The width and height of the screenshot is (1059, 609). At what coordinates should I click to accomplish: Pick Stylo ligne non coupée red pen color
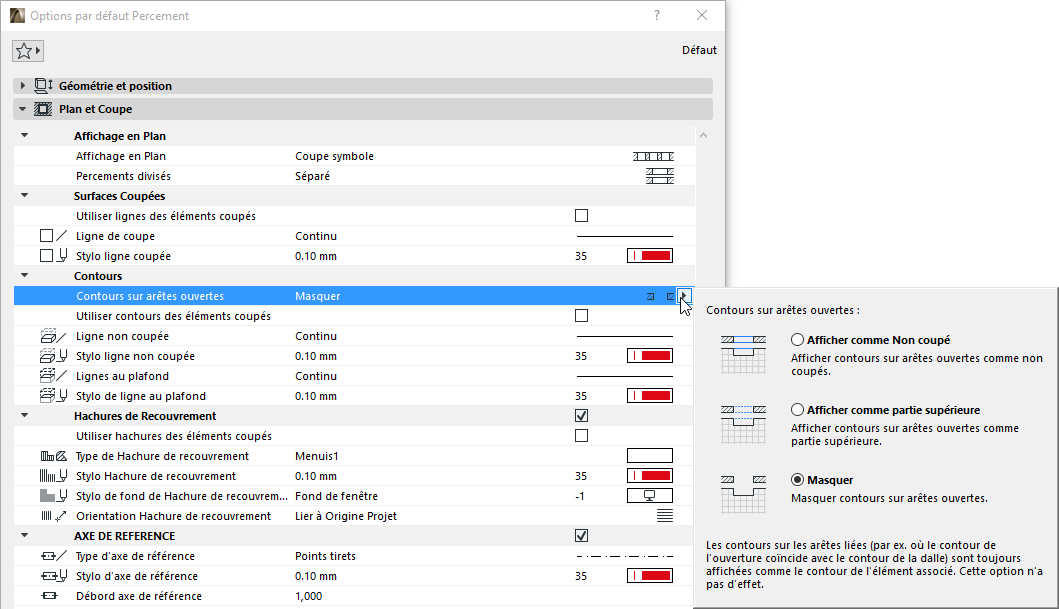pos(650,356)
